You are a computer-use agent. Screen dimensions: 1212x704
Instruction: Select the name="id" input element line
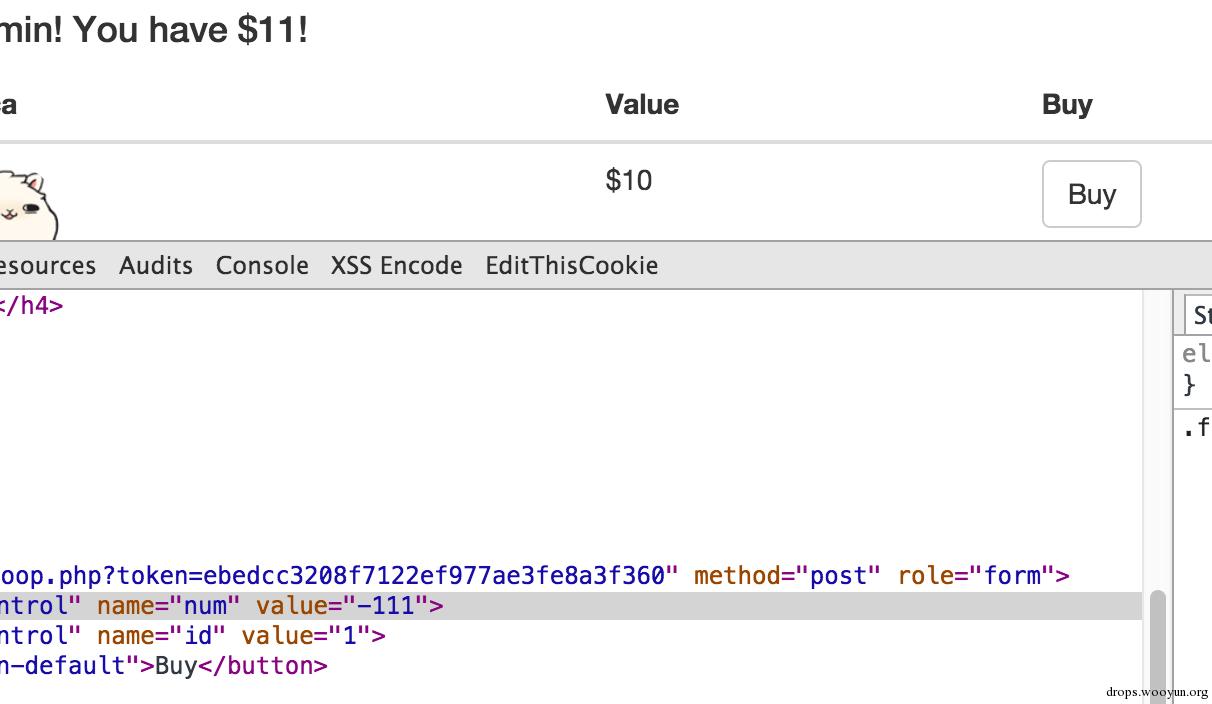point(190,636)
